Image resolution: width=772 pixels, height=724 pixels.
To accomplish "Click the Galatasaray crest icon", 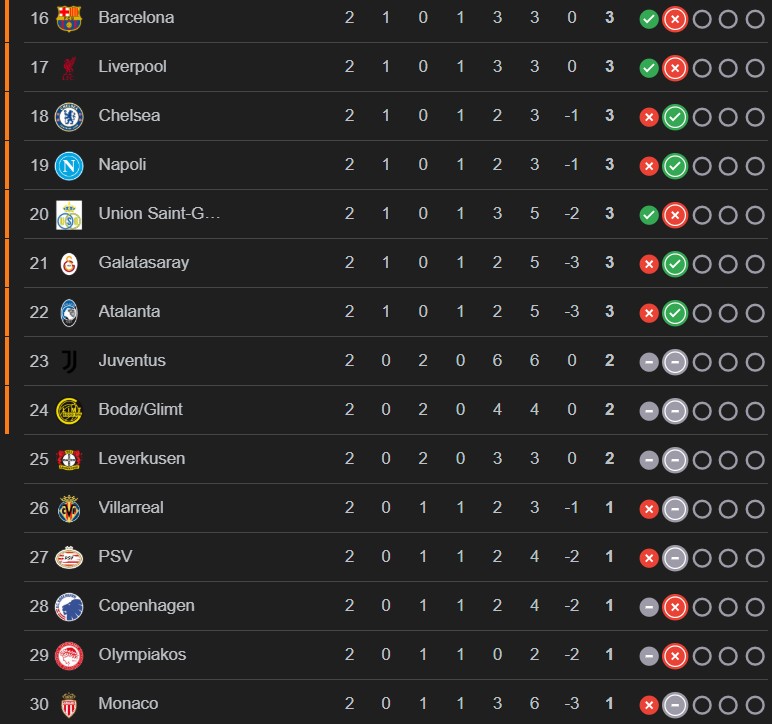I will click(69, 263).
